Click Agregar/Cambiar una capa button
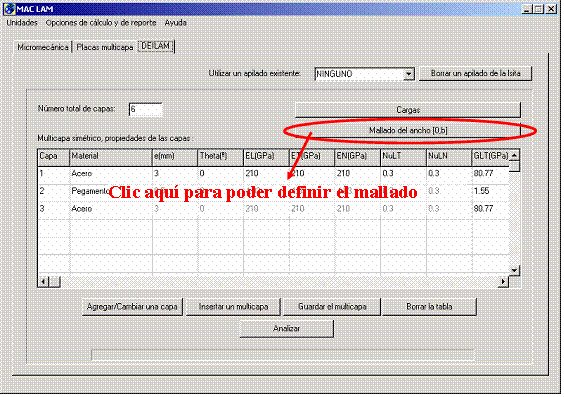Viewport: 564px width, 397px height. (132, 307)
